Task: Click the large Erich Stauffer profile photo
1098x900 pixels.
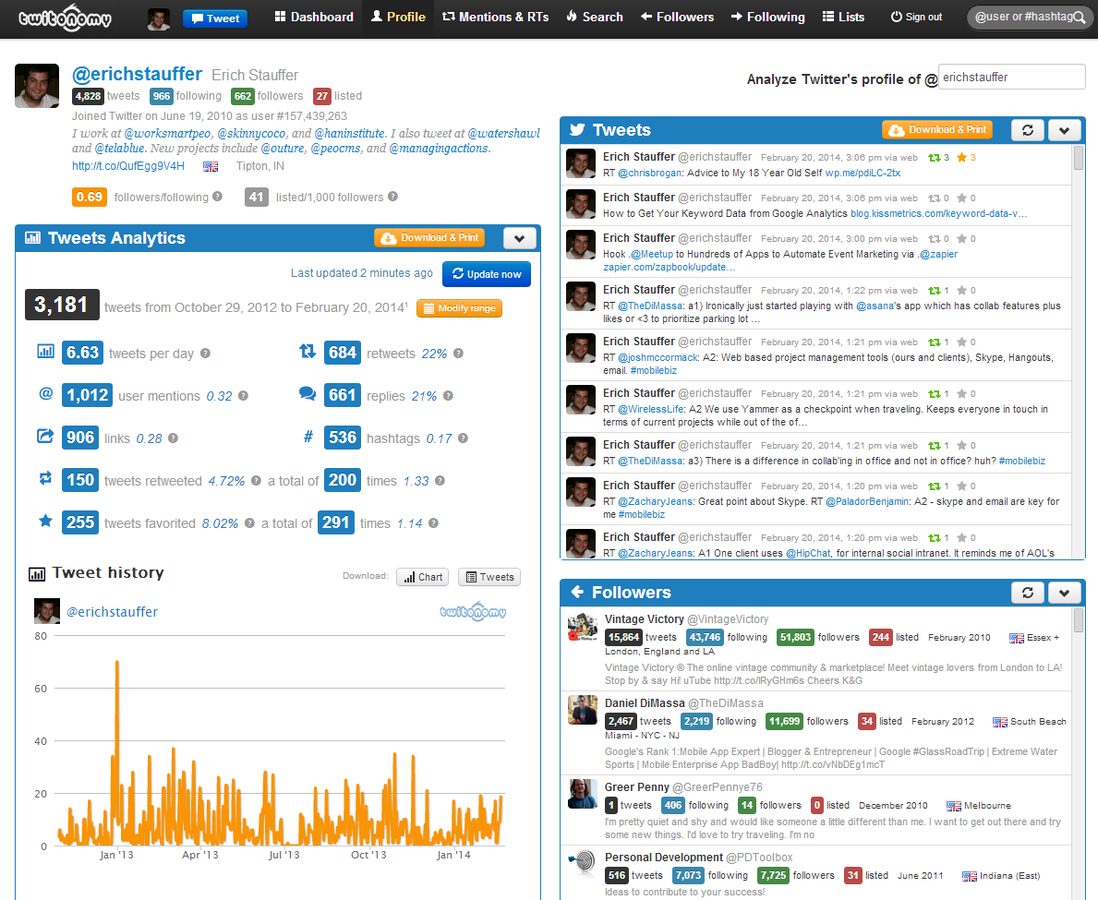Action: [x=37, y=85]
